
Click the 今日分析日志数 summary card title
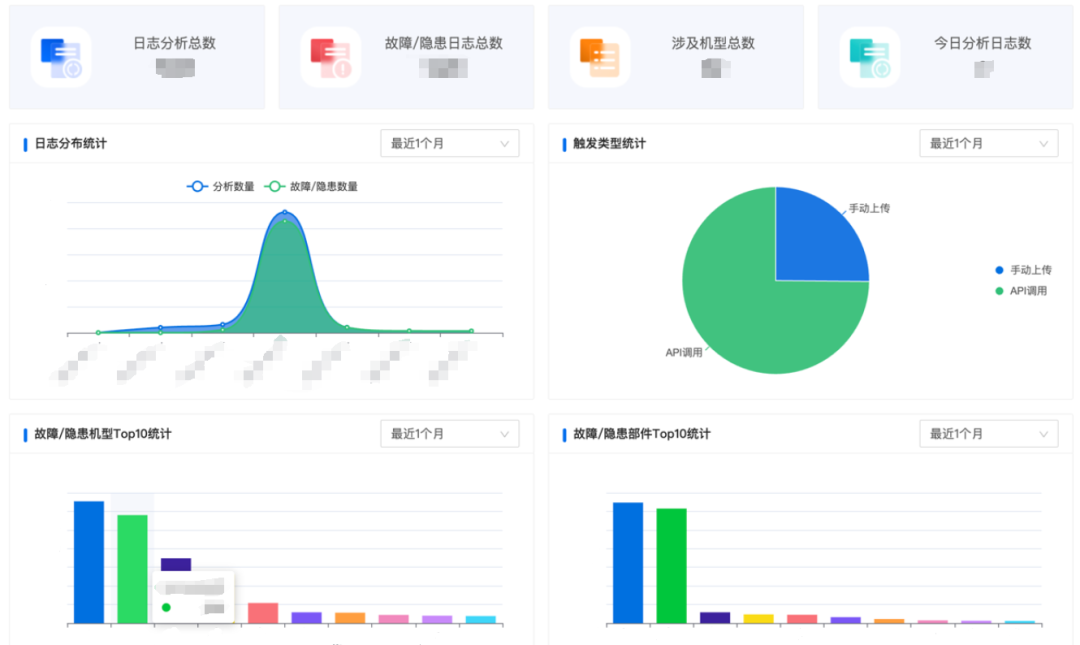(982, 43)
